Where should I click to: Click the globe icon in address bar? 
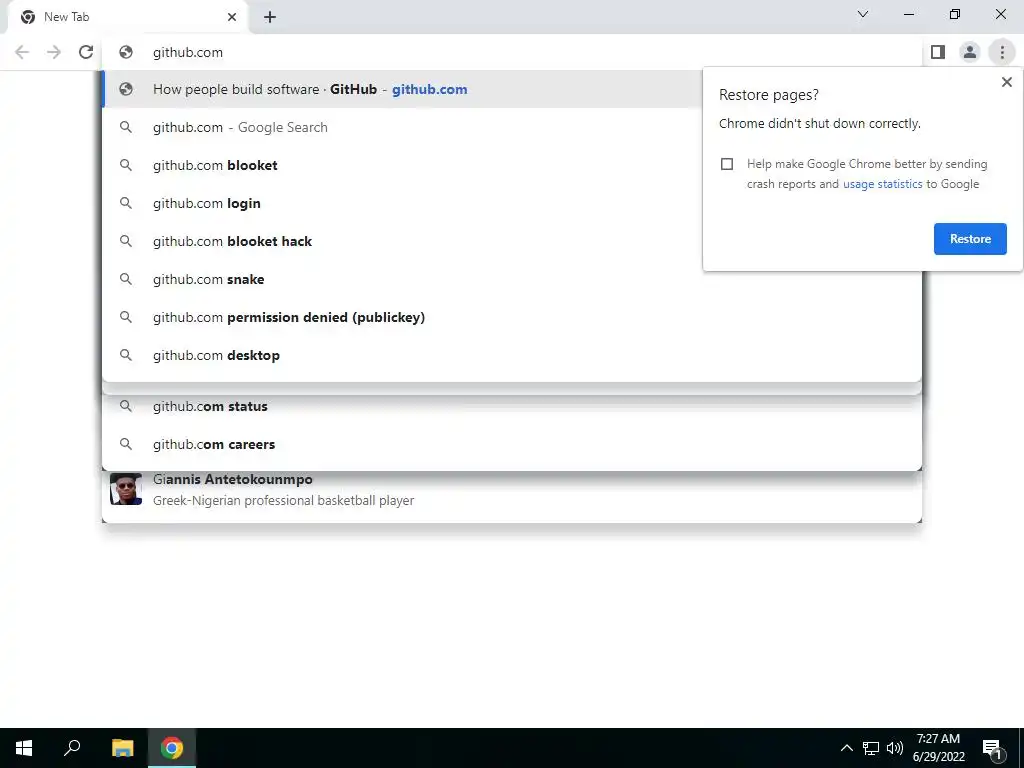coord(126,52)
